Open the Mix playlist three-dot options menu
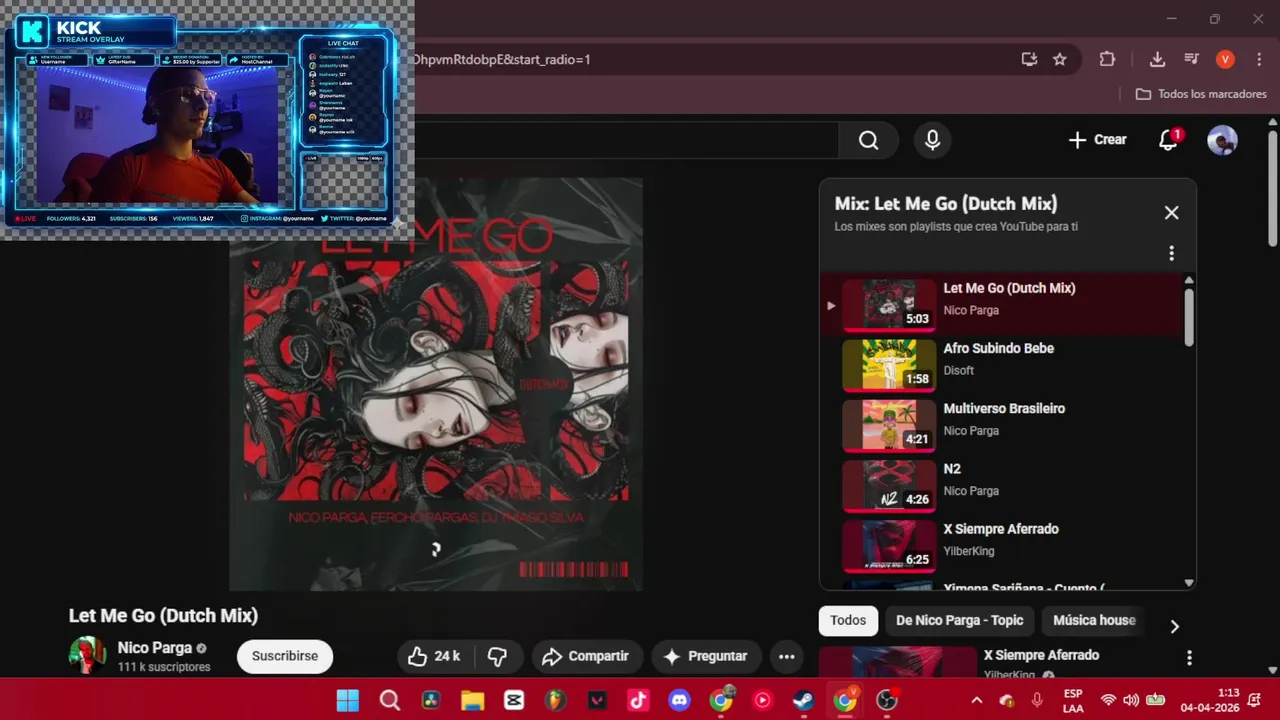 click(x=1171, y=253)
